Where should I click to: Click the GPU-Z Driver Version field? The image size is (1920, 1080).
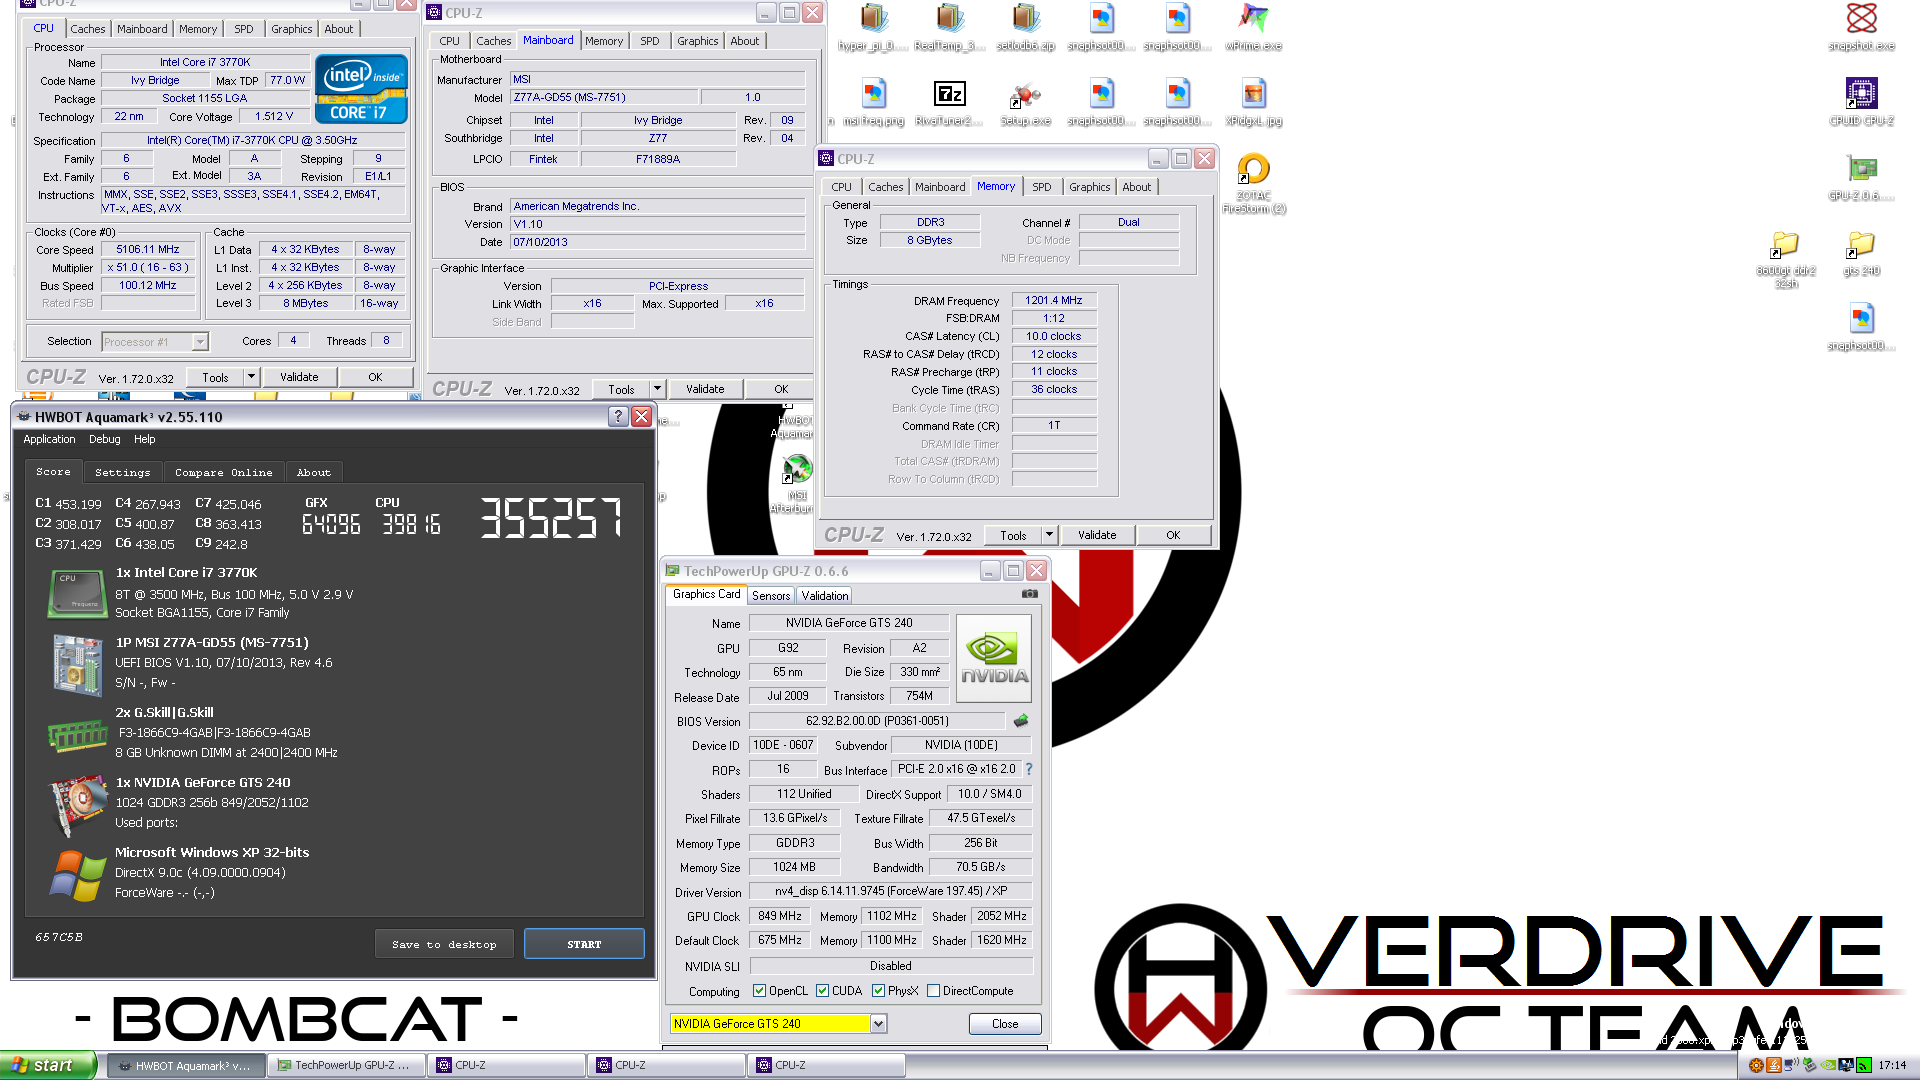tap(890, 891)
